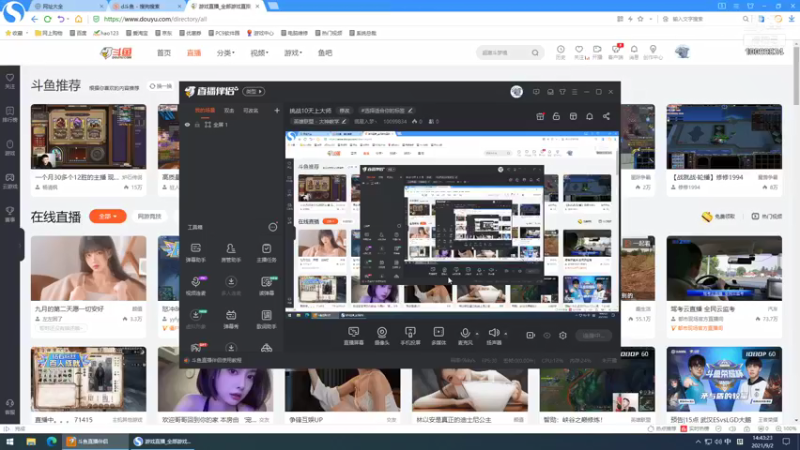Add a new scene with plus button
Screen dimensions: 800x450
coord(277,110)
